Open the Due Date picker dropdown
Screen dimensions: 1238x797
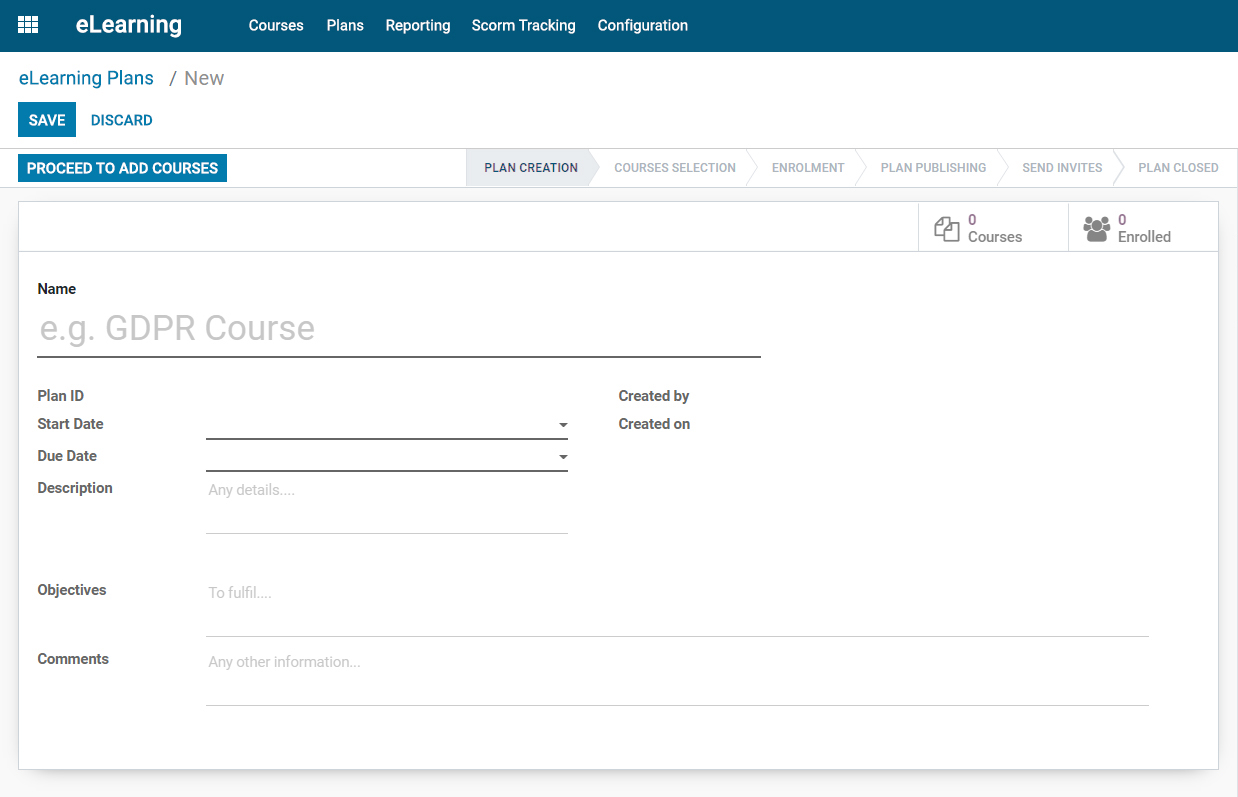[x=562, y=456]
